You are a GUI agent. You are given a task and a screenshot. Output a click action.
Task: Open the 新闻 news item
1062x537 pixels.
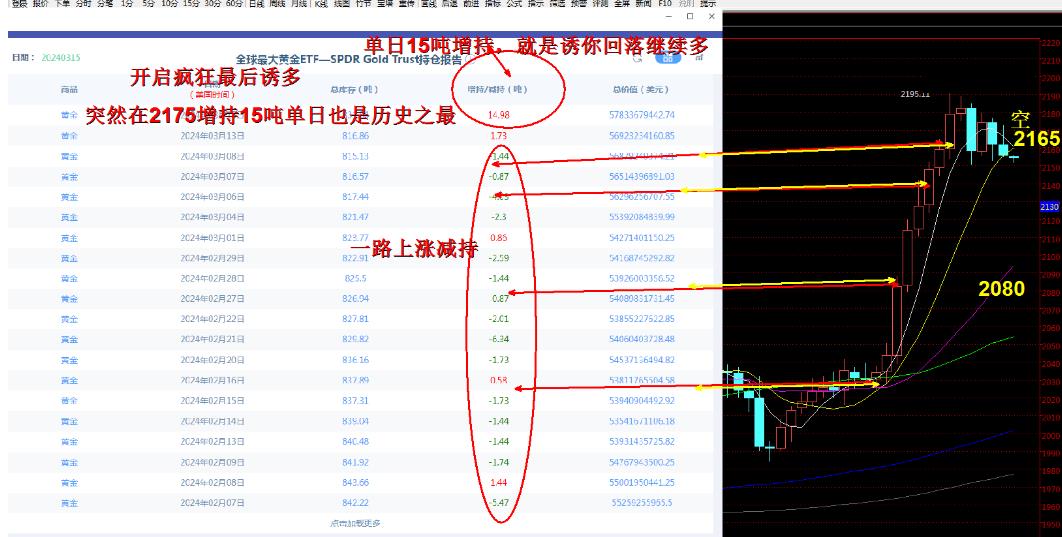pos(643,3)
